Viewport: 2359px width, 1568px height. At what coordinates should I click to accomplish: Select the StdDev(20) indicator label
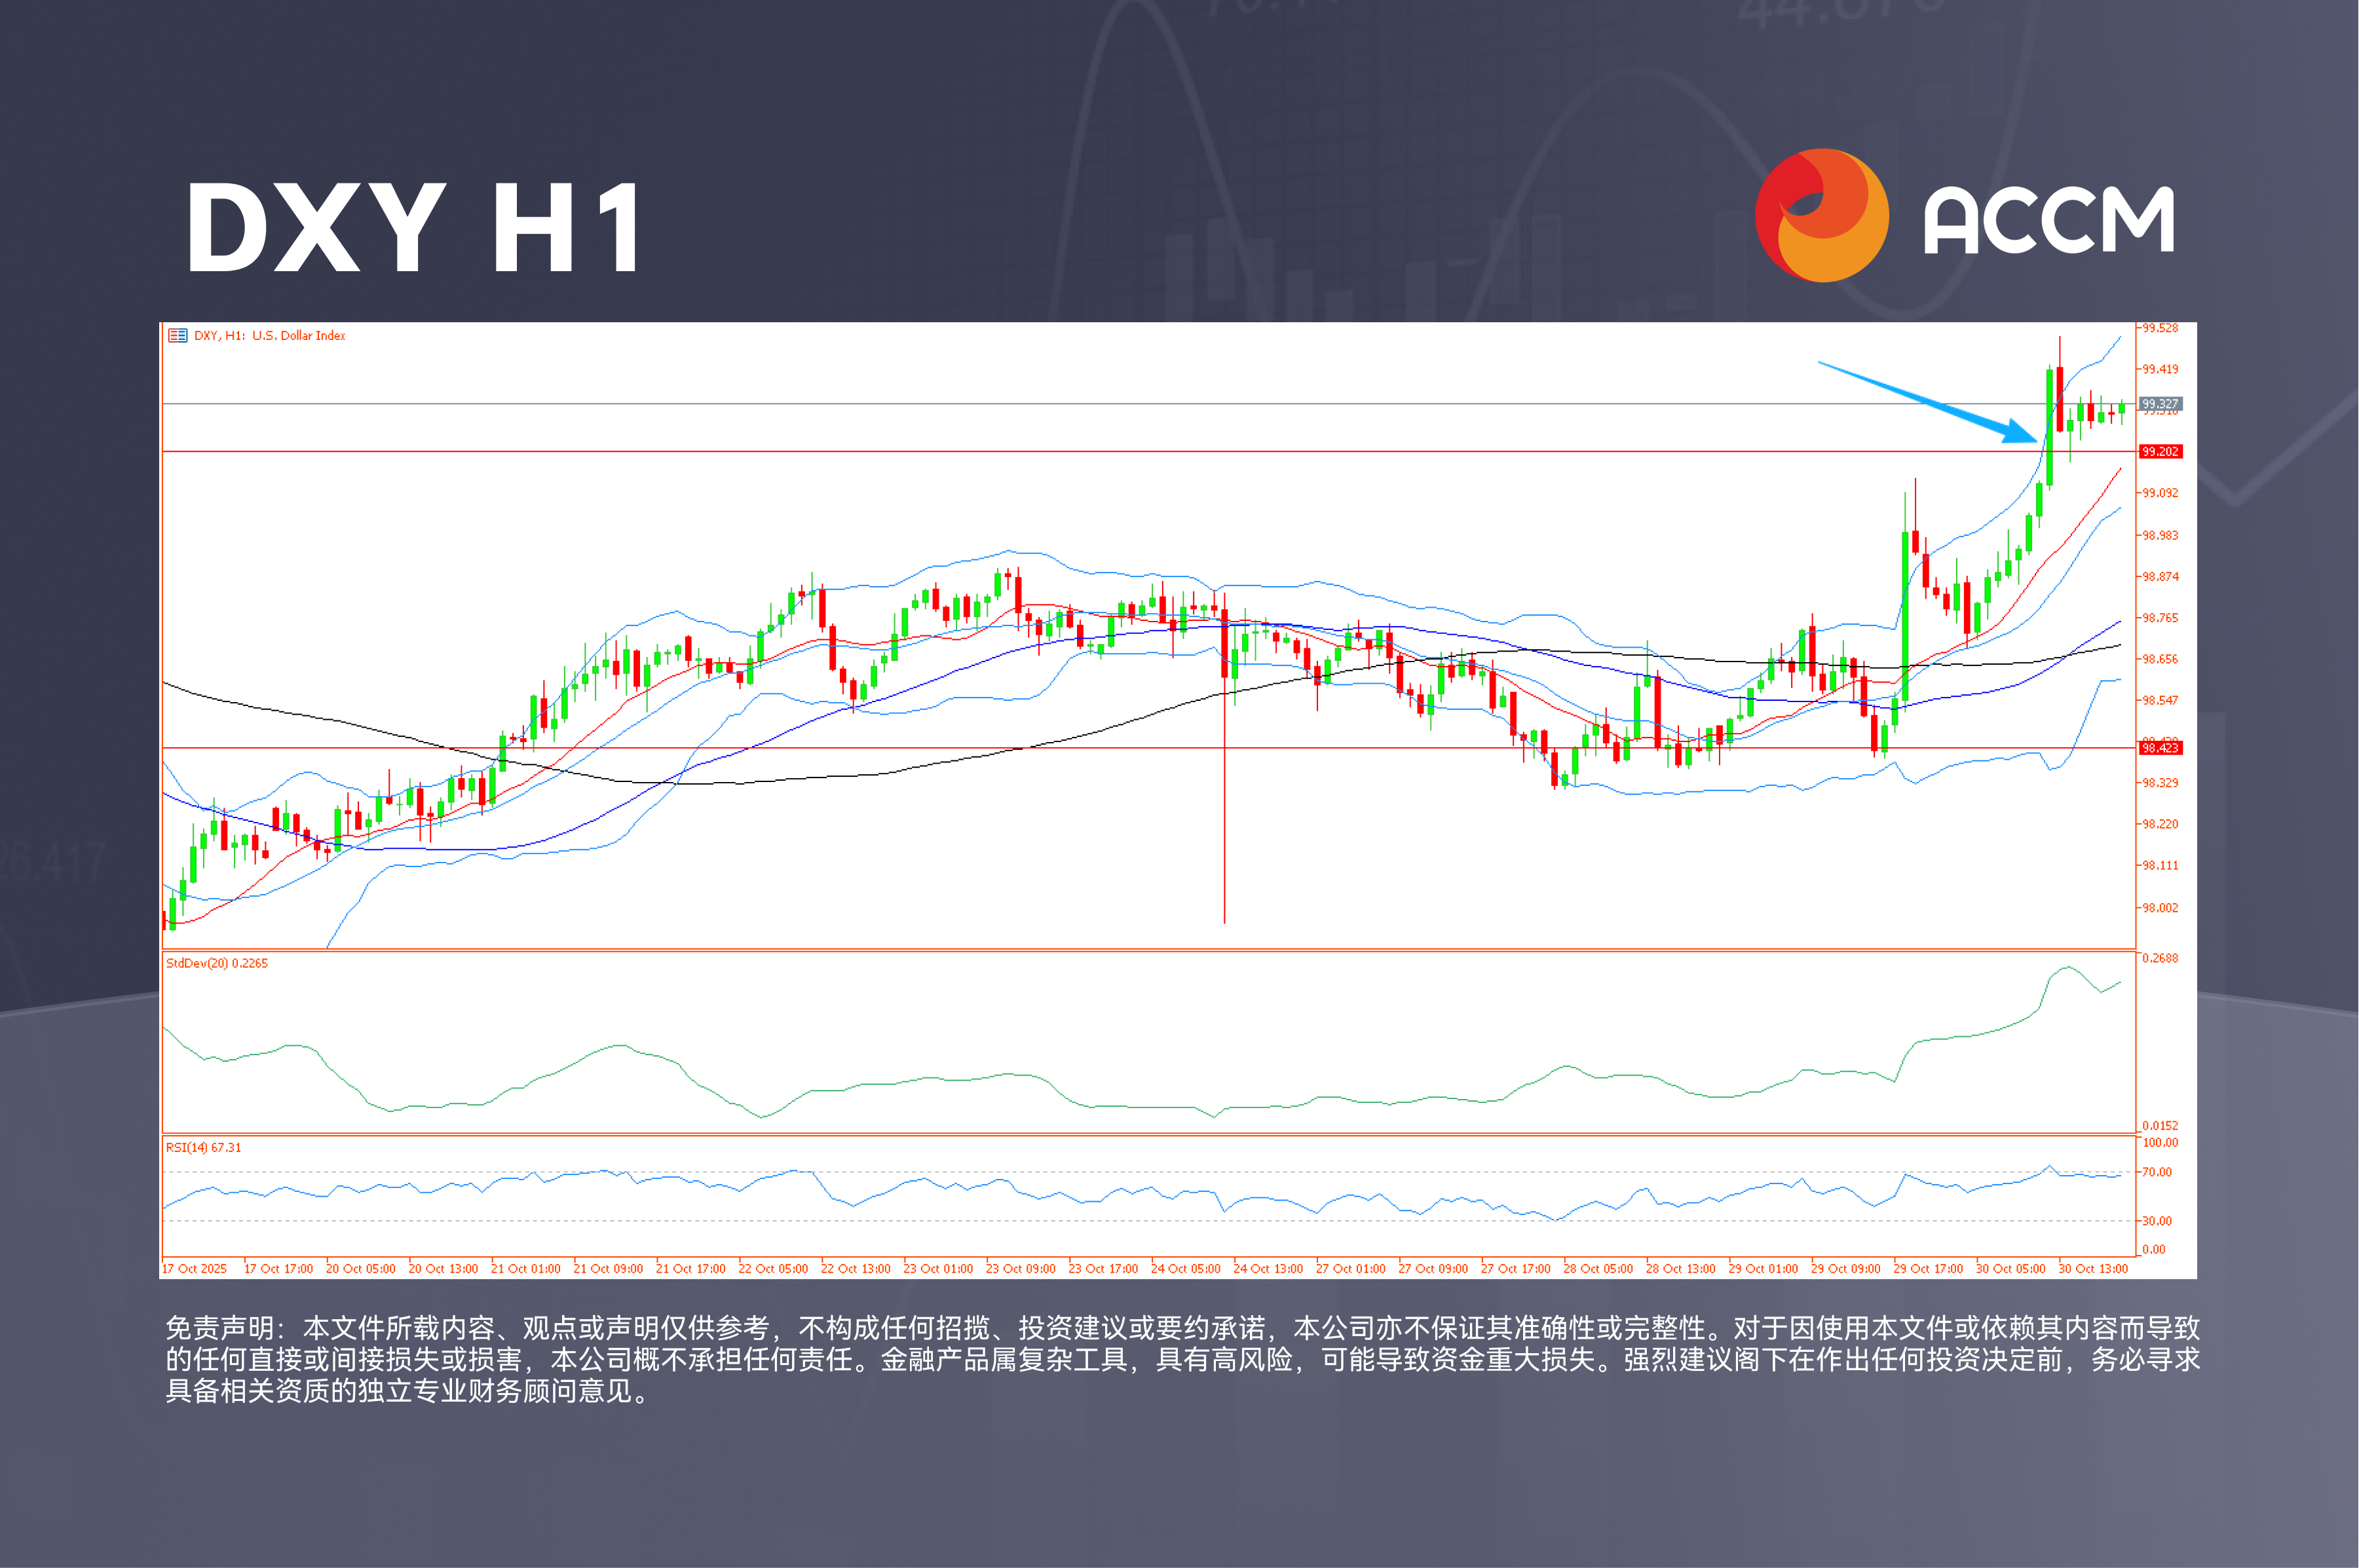tap(216, 963)
